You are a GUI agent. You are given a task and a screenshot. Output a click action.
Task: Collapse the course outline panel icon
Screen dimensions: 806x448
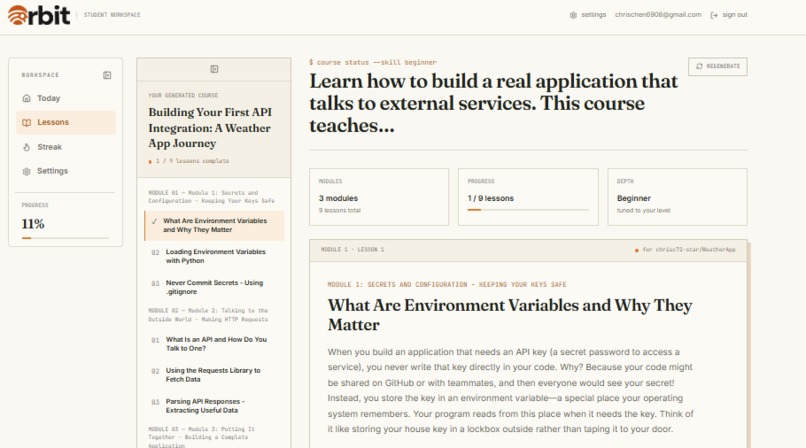point(214,69)
